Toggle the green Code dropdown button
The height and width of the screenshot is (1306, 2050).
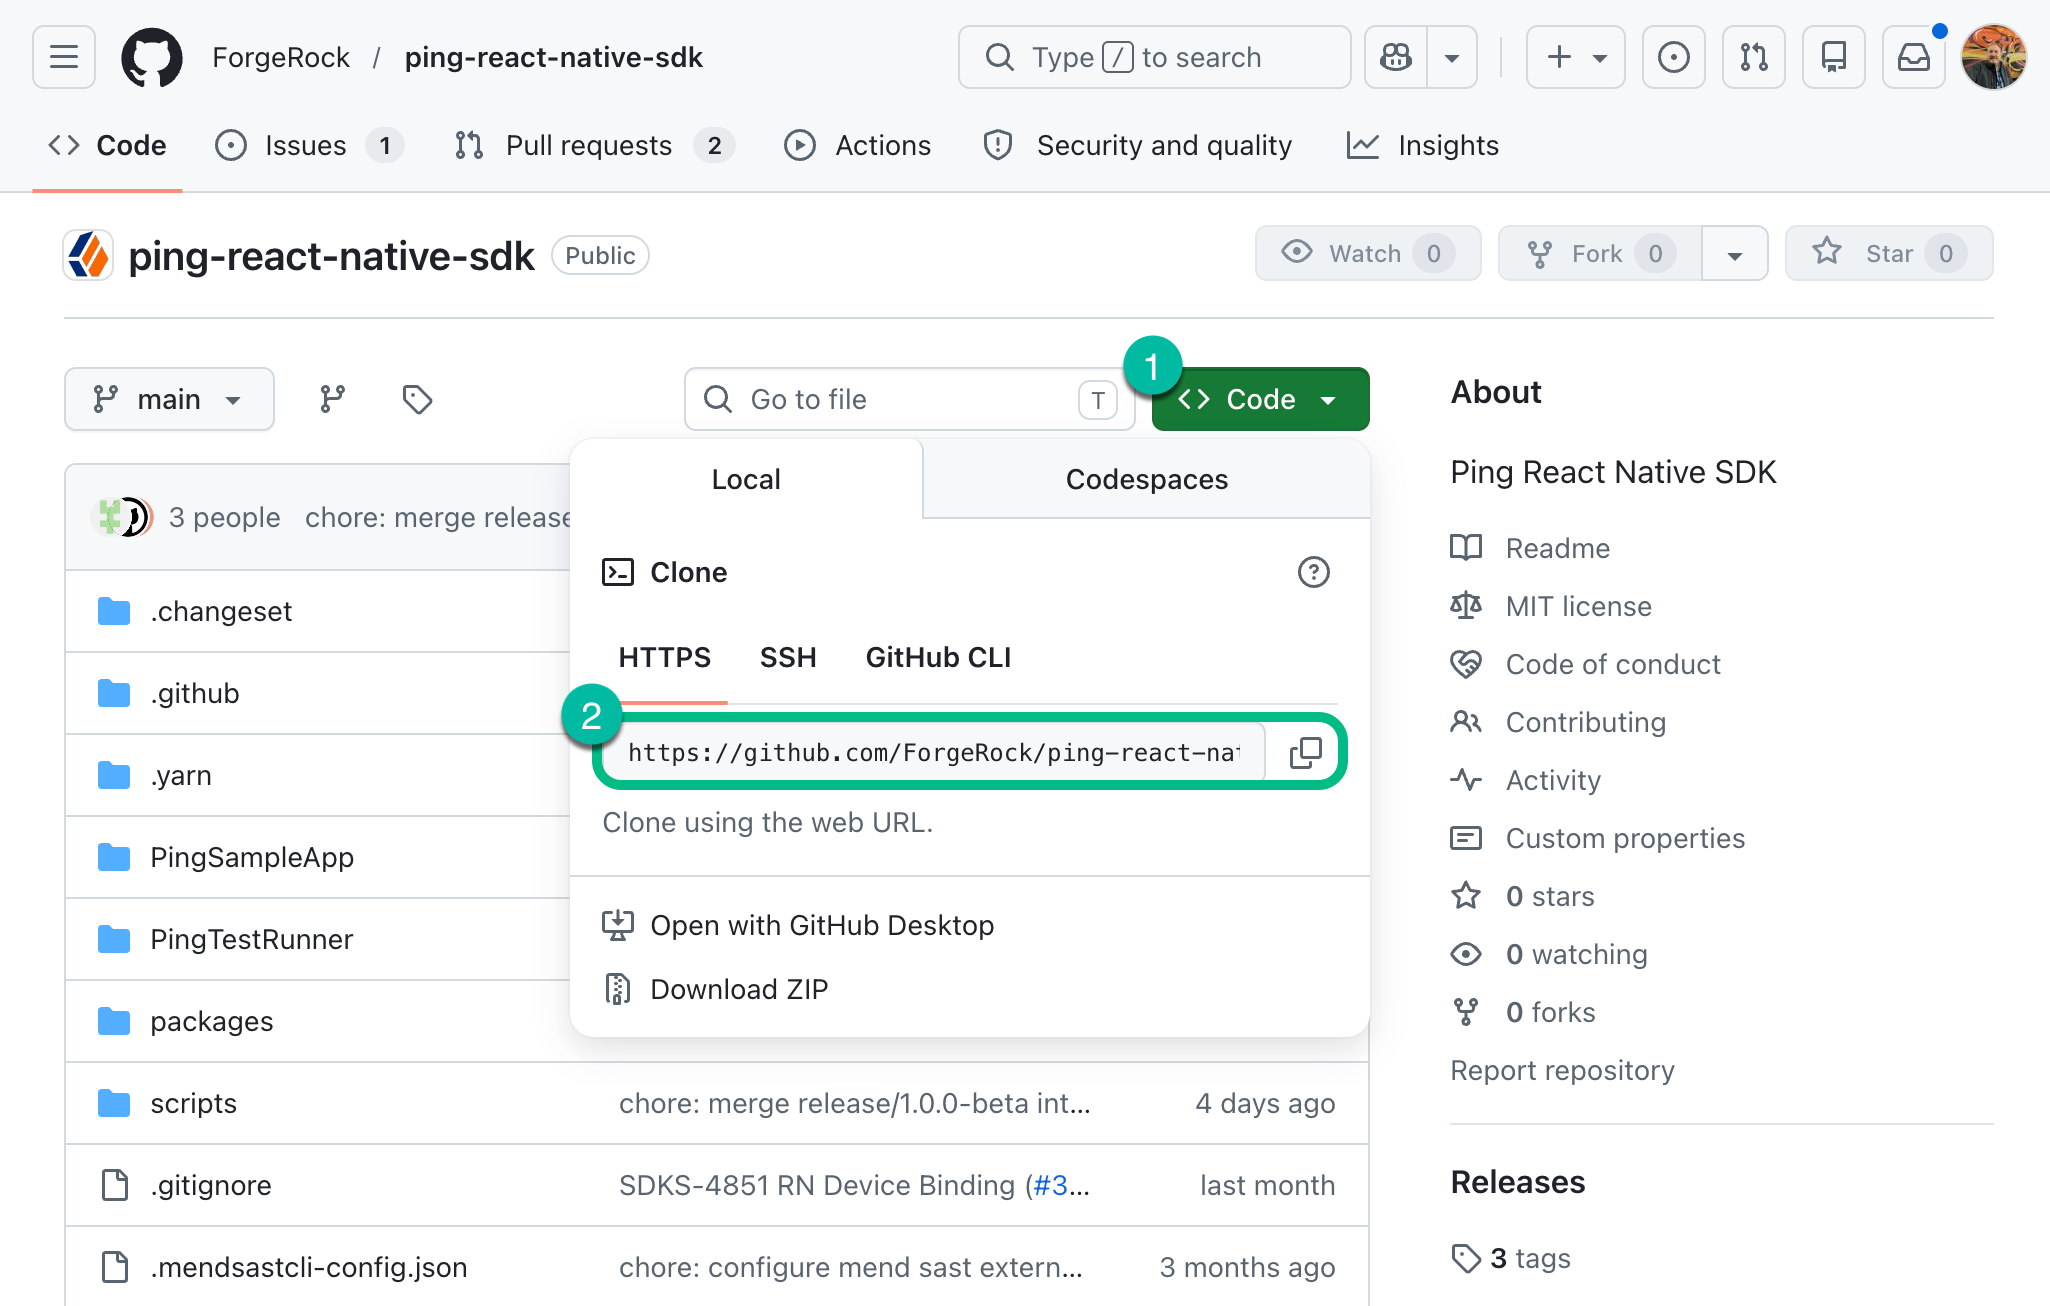coord(1260,399)
